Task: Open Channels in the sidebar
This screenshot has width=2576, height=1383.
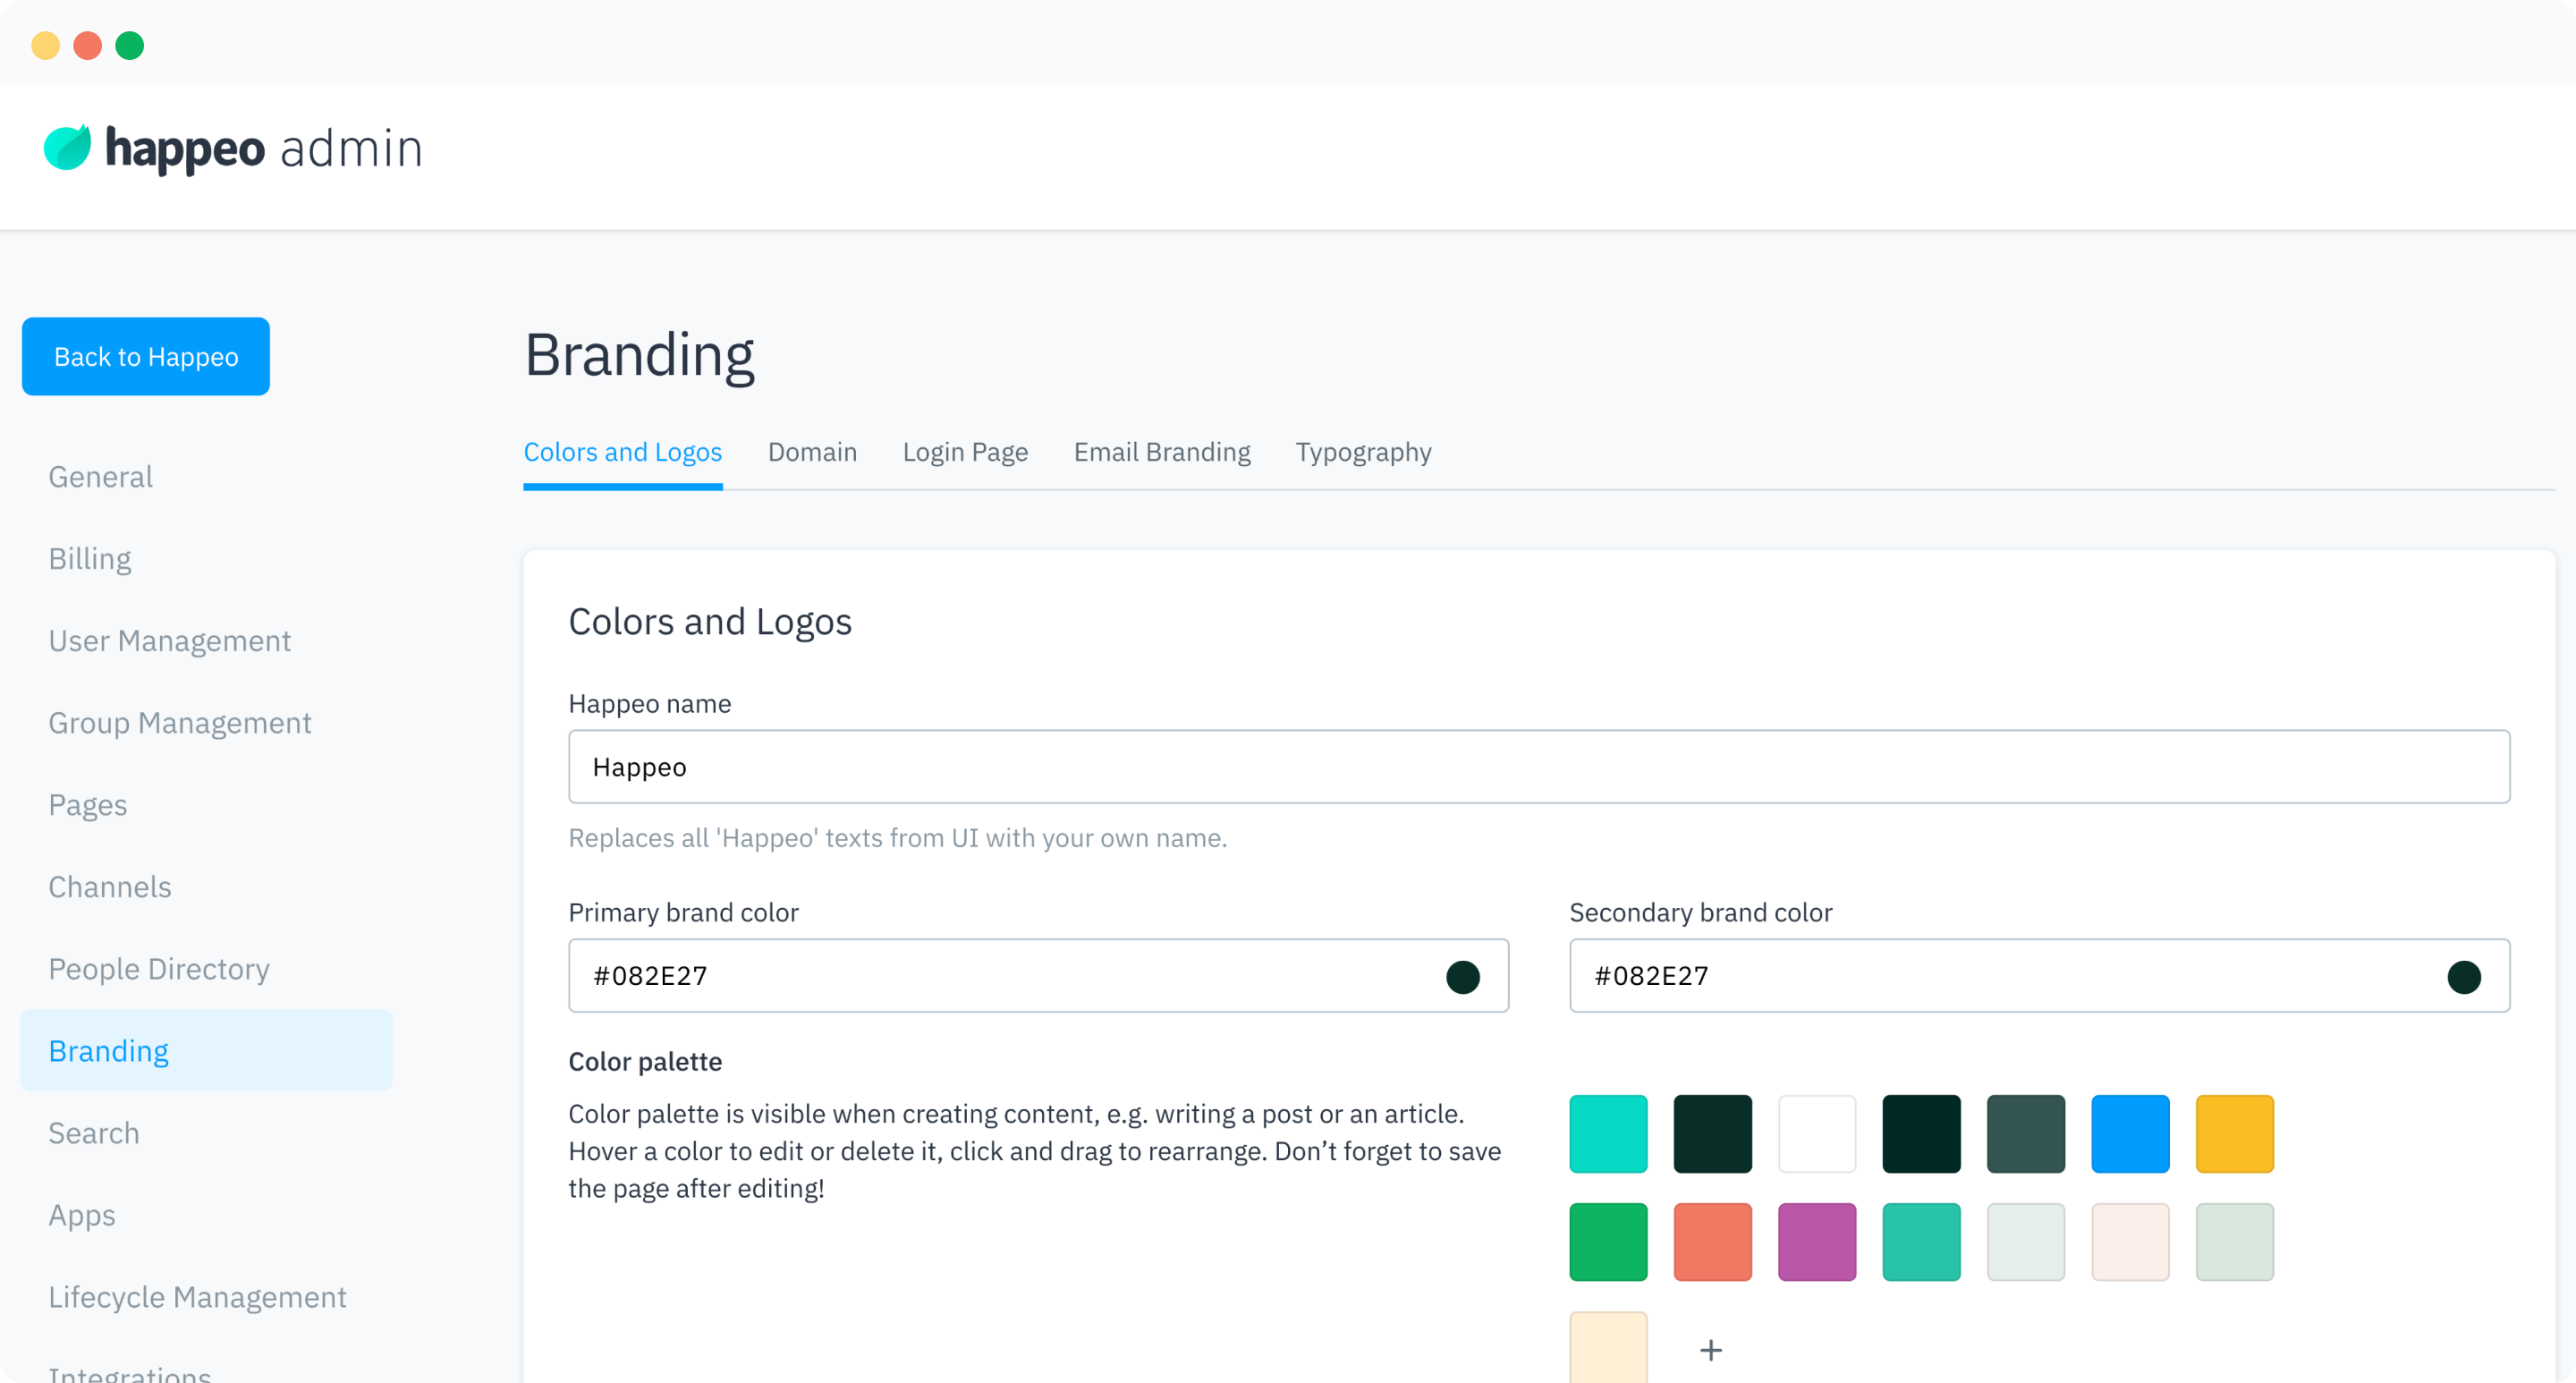Action: 110,887
